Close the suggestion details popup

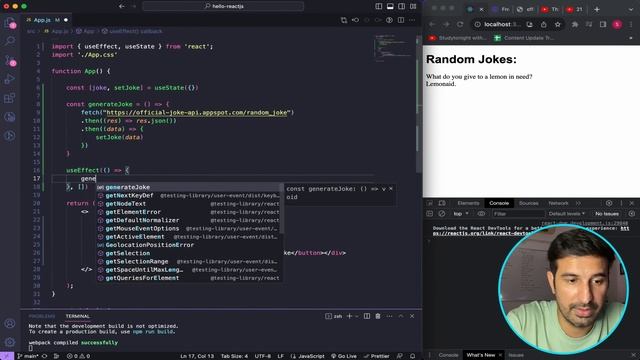pos(391,189)
